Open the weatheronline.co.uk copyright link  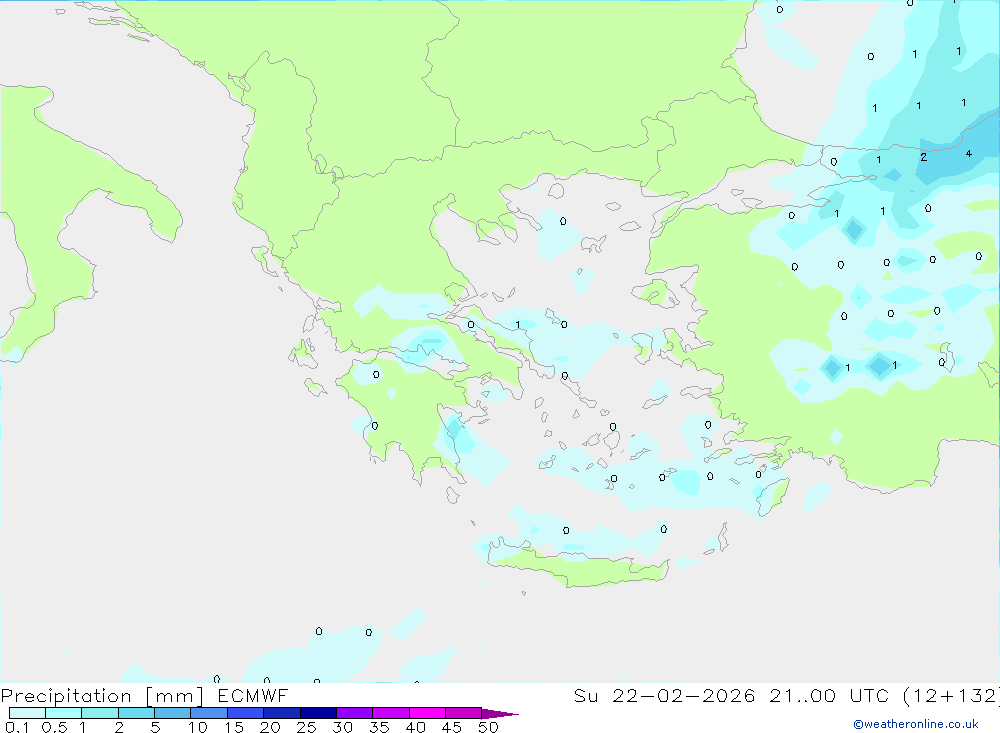916,724
